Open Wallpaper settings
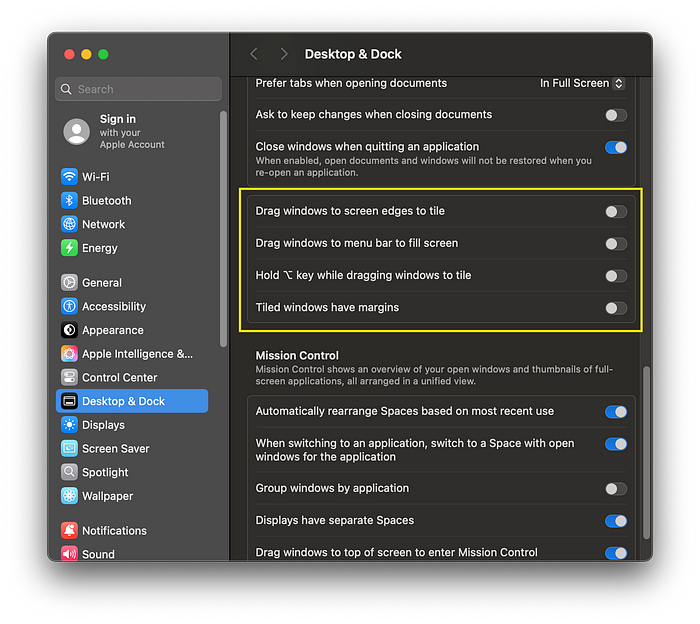Screen dimensions: 700x624 point(132,495)
